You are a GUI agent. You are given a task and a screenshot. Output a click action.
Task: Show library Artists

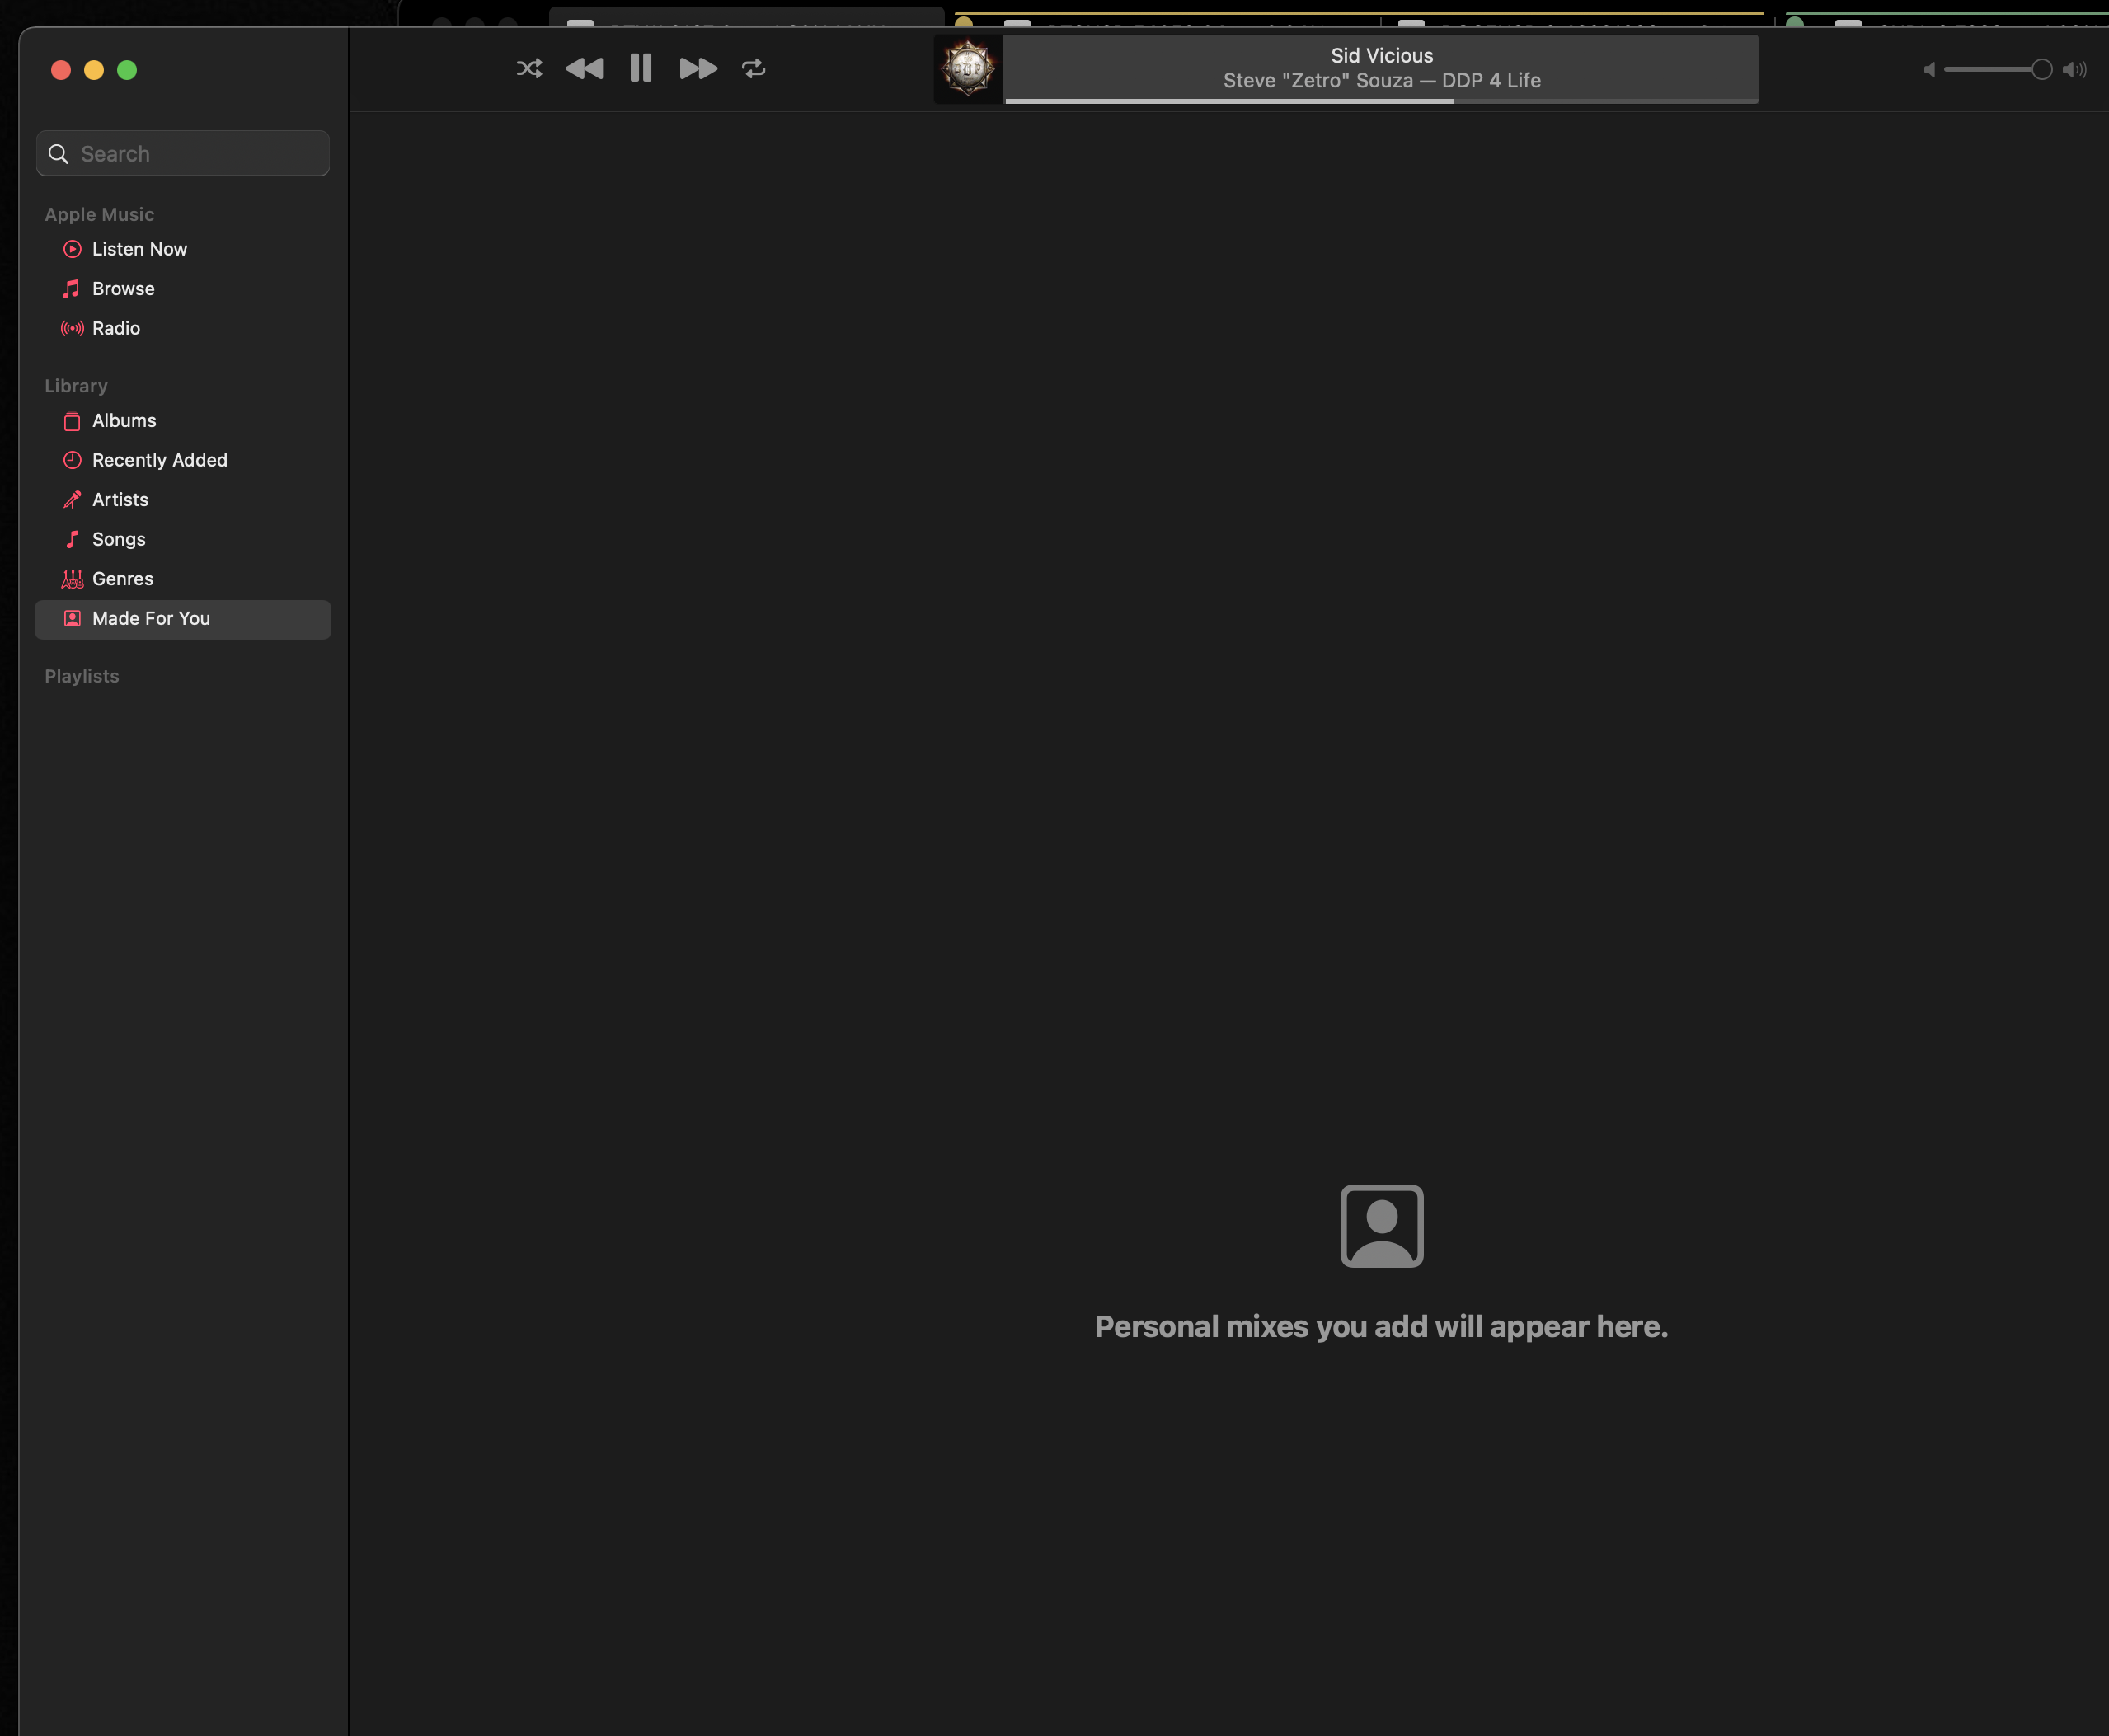click(120, 500)
